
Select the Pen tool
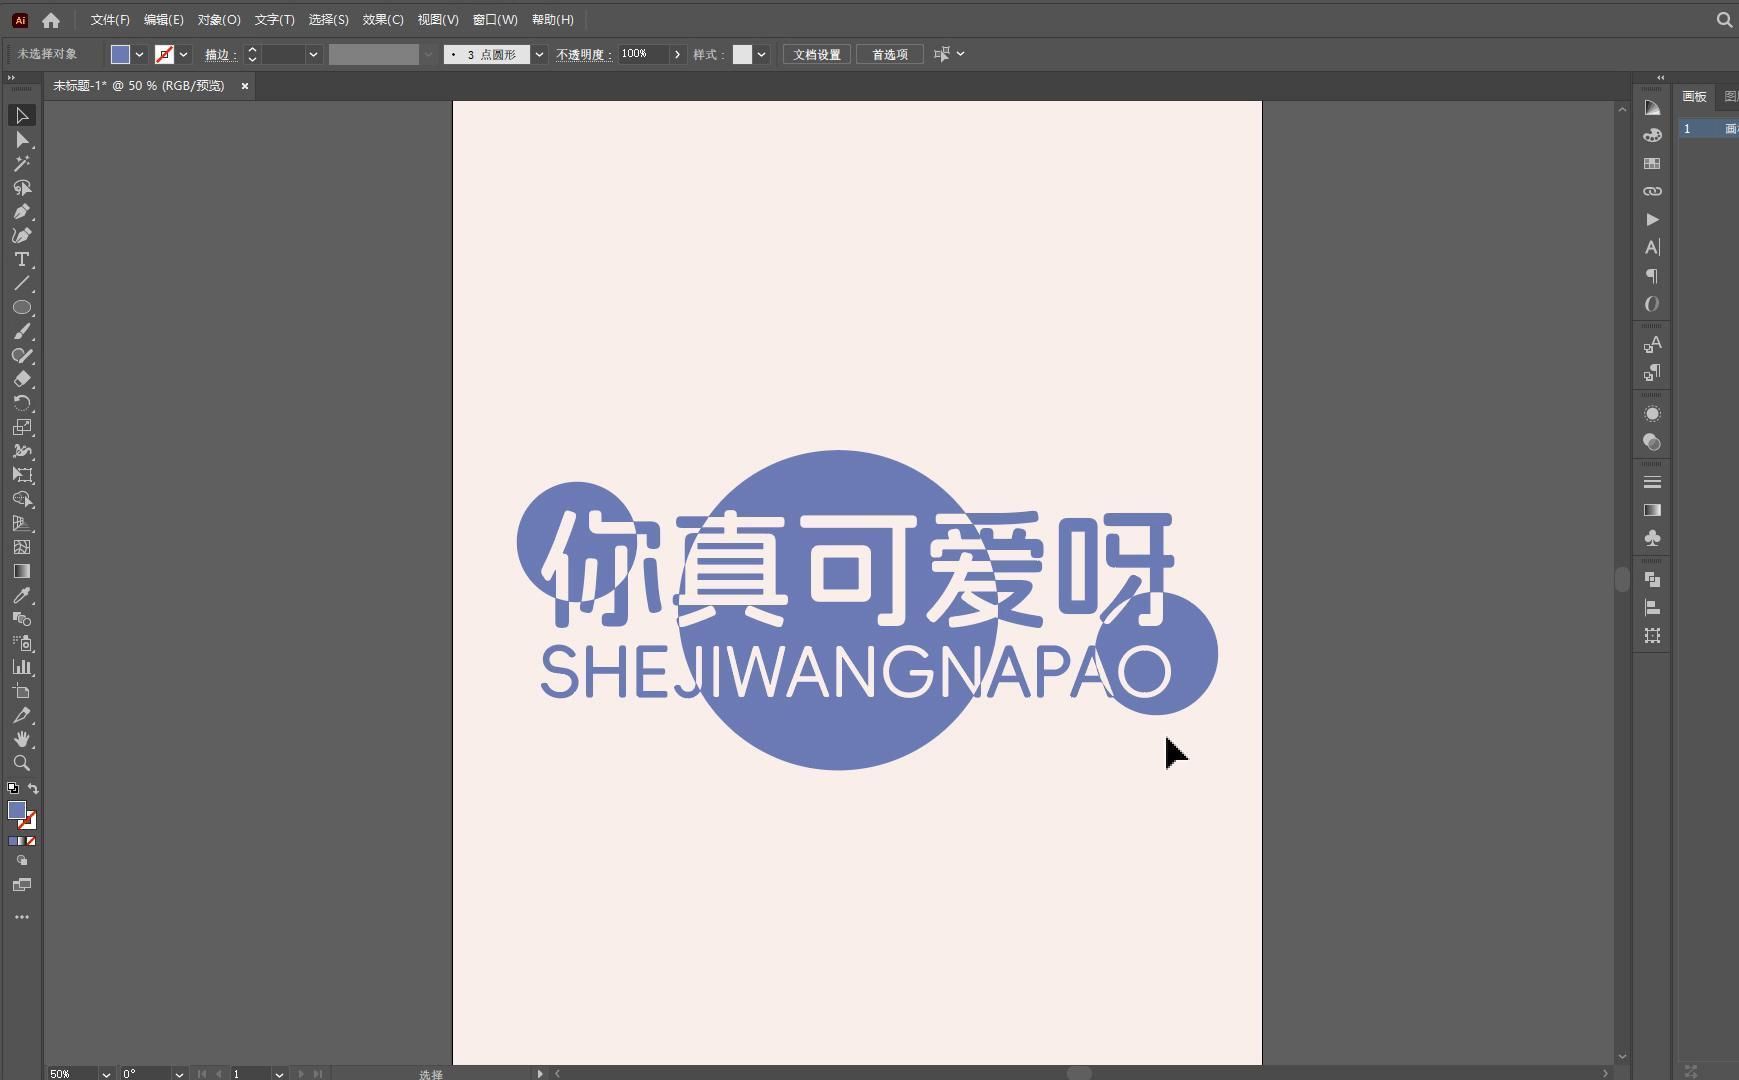(x=21, y=212)
